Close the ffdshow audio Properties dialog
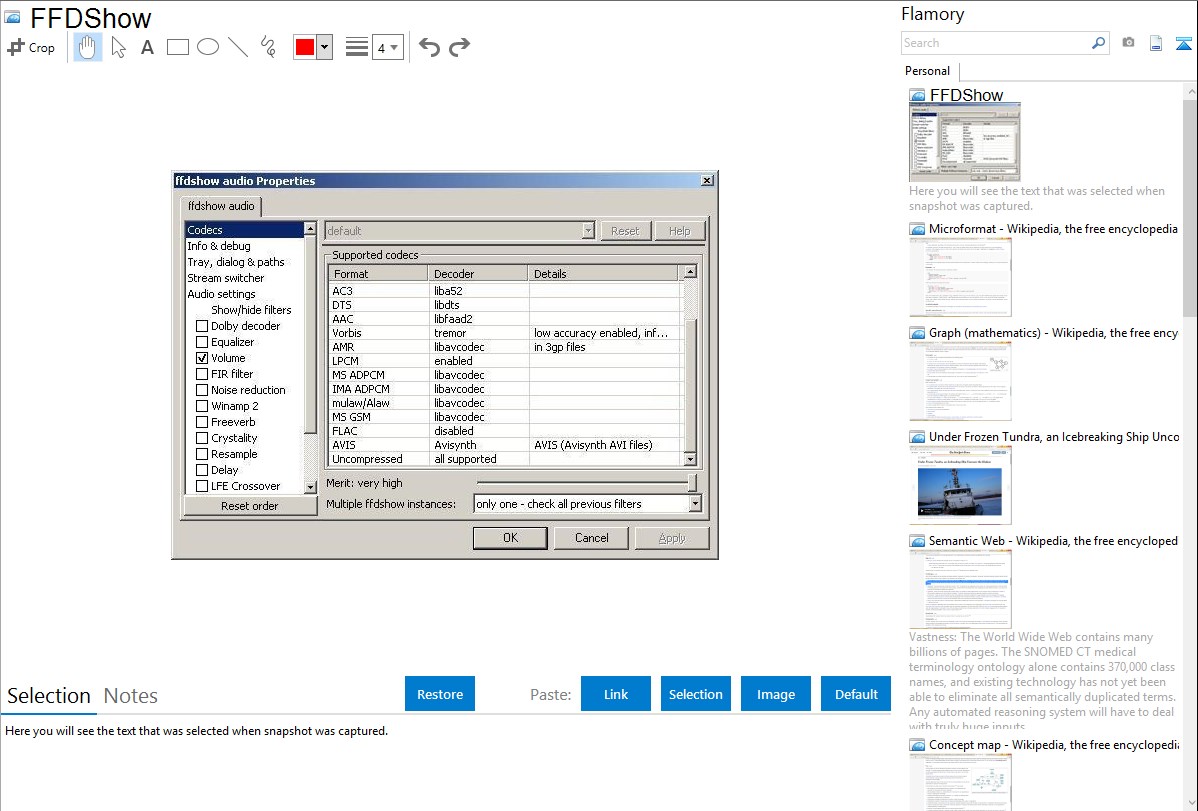This screenshot has width=1198, height=811. [707, 180]
